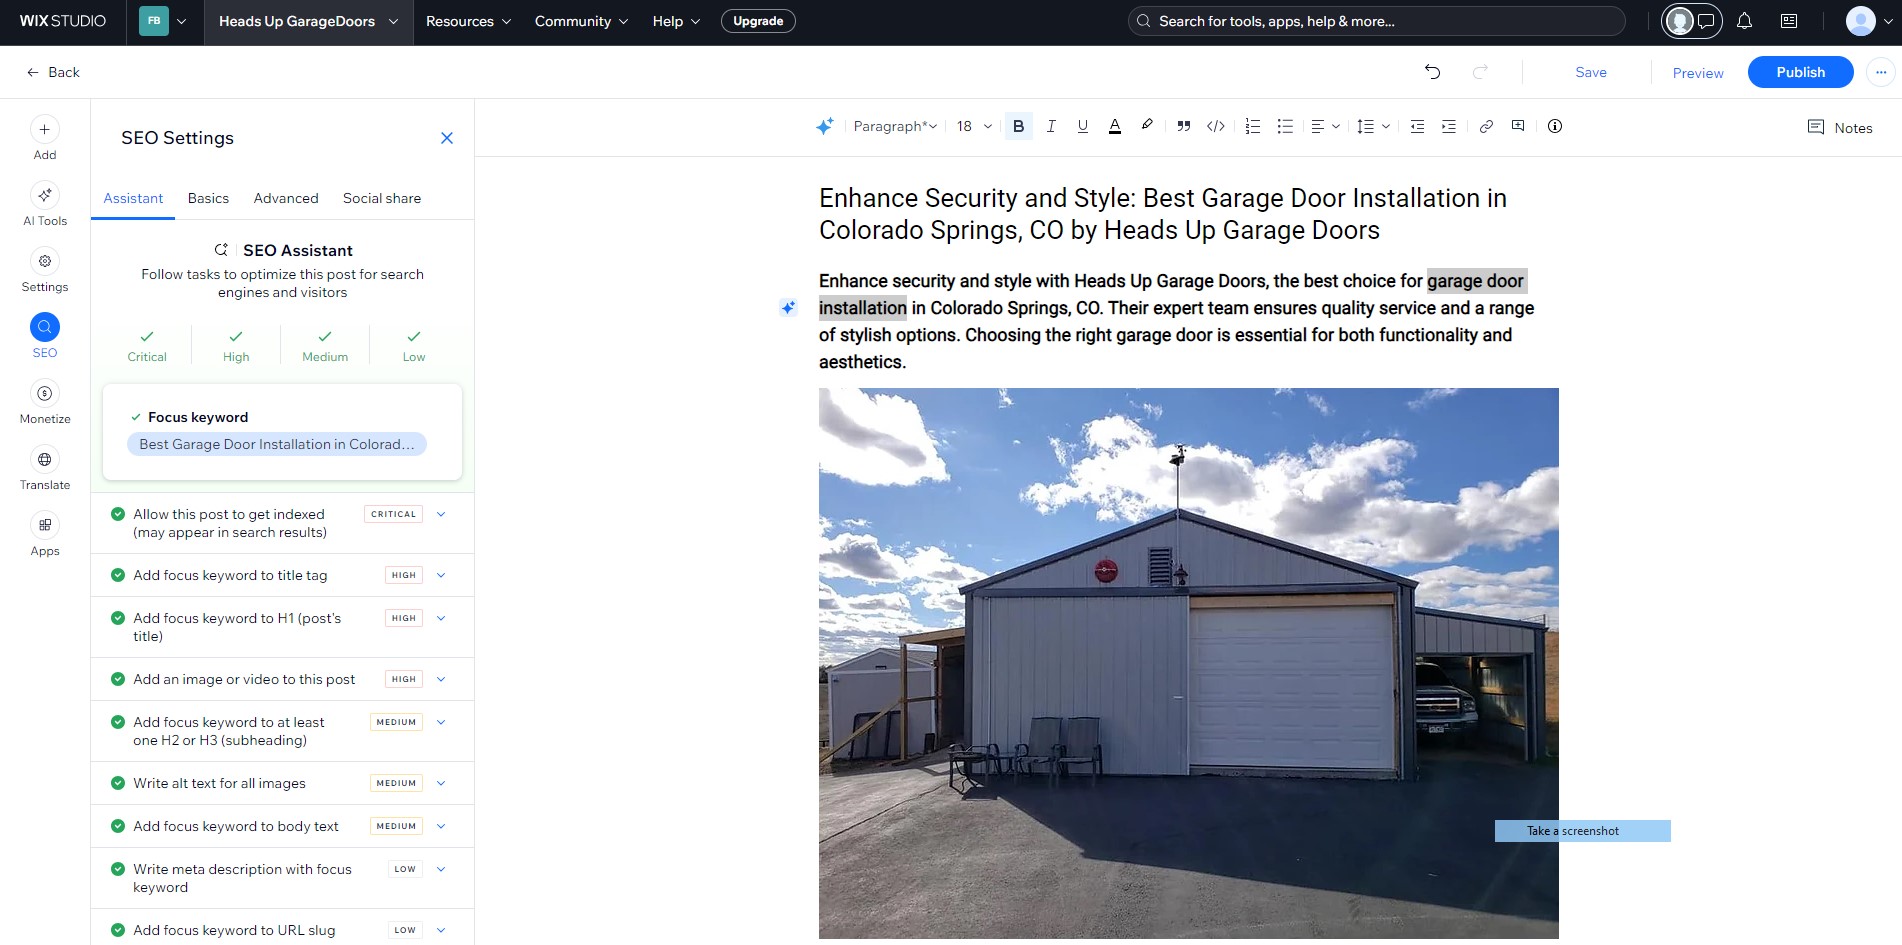
Task: Open Community menu
Action: [x=581, y=21]
